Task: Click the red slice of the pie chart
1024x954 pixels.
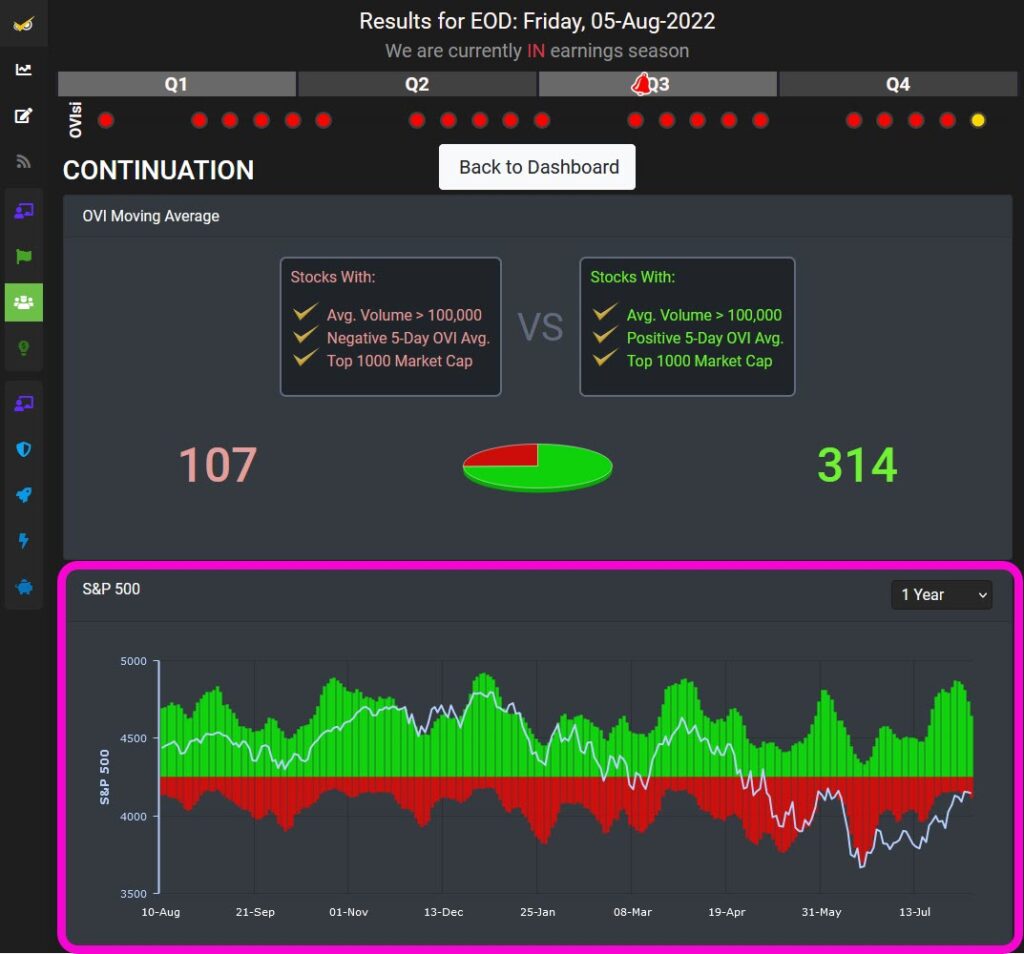Action: click(x=505, y=456)
